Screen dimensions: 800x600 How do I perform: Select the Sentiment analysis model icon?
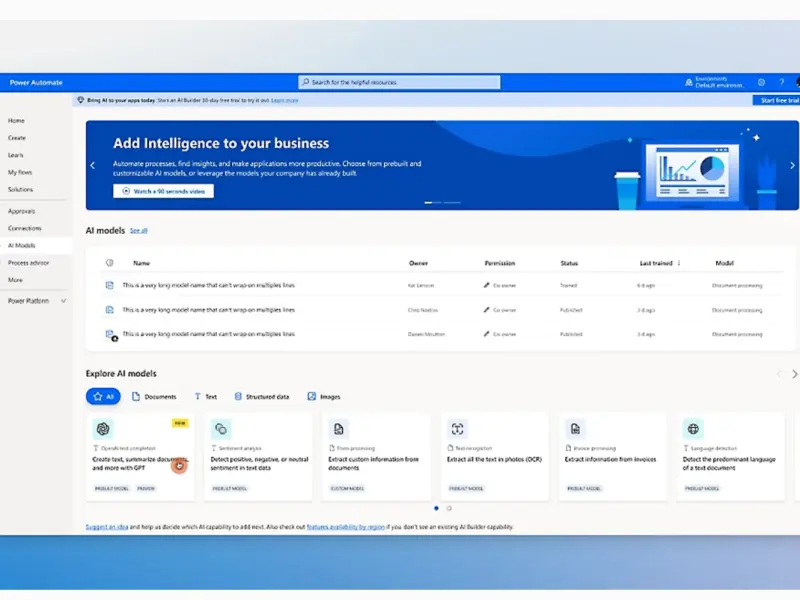tap(221, 429)
